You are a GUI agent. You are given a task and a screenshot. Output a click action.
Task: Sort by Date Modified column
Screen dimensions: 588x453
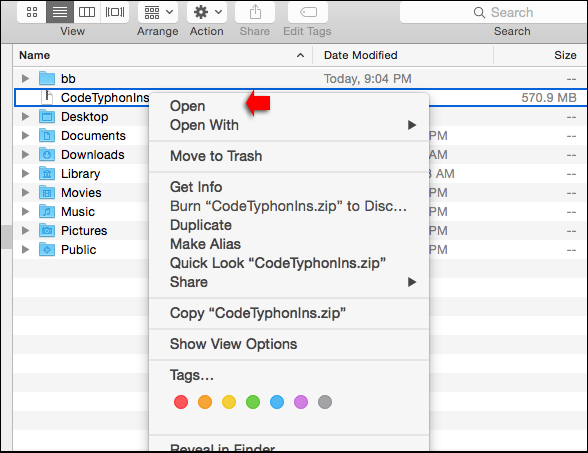click(x=403, y=56)
